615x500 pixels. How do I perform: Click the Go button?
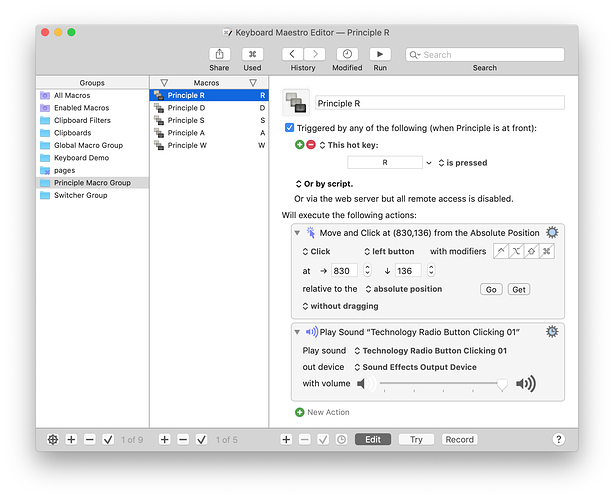tap(491, 289)
